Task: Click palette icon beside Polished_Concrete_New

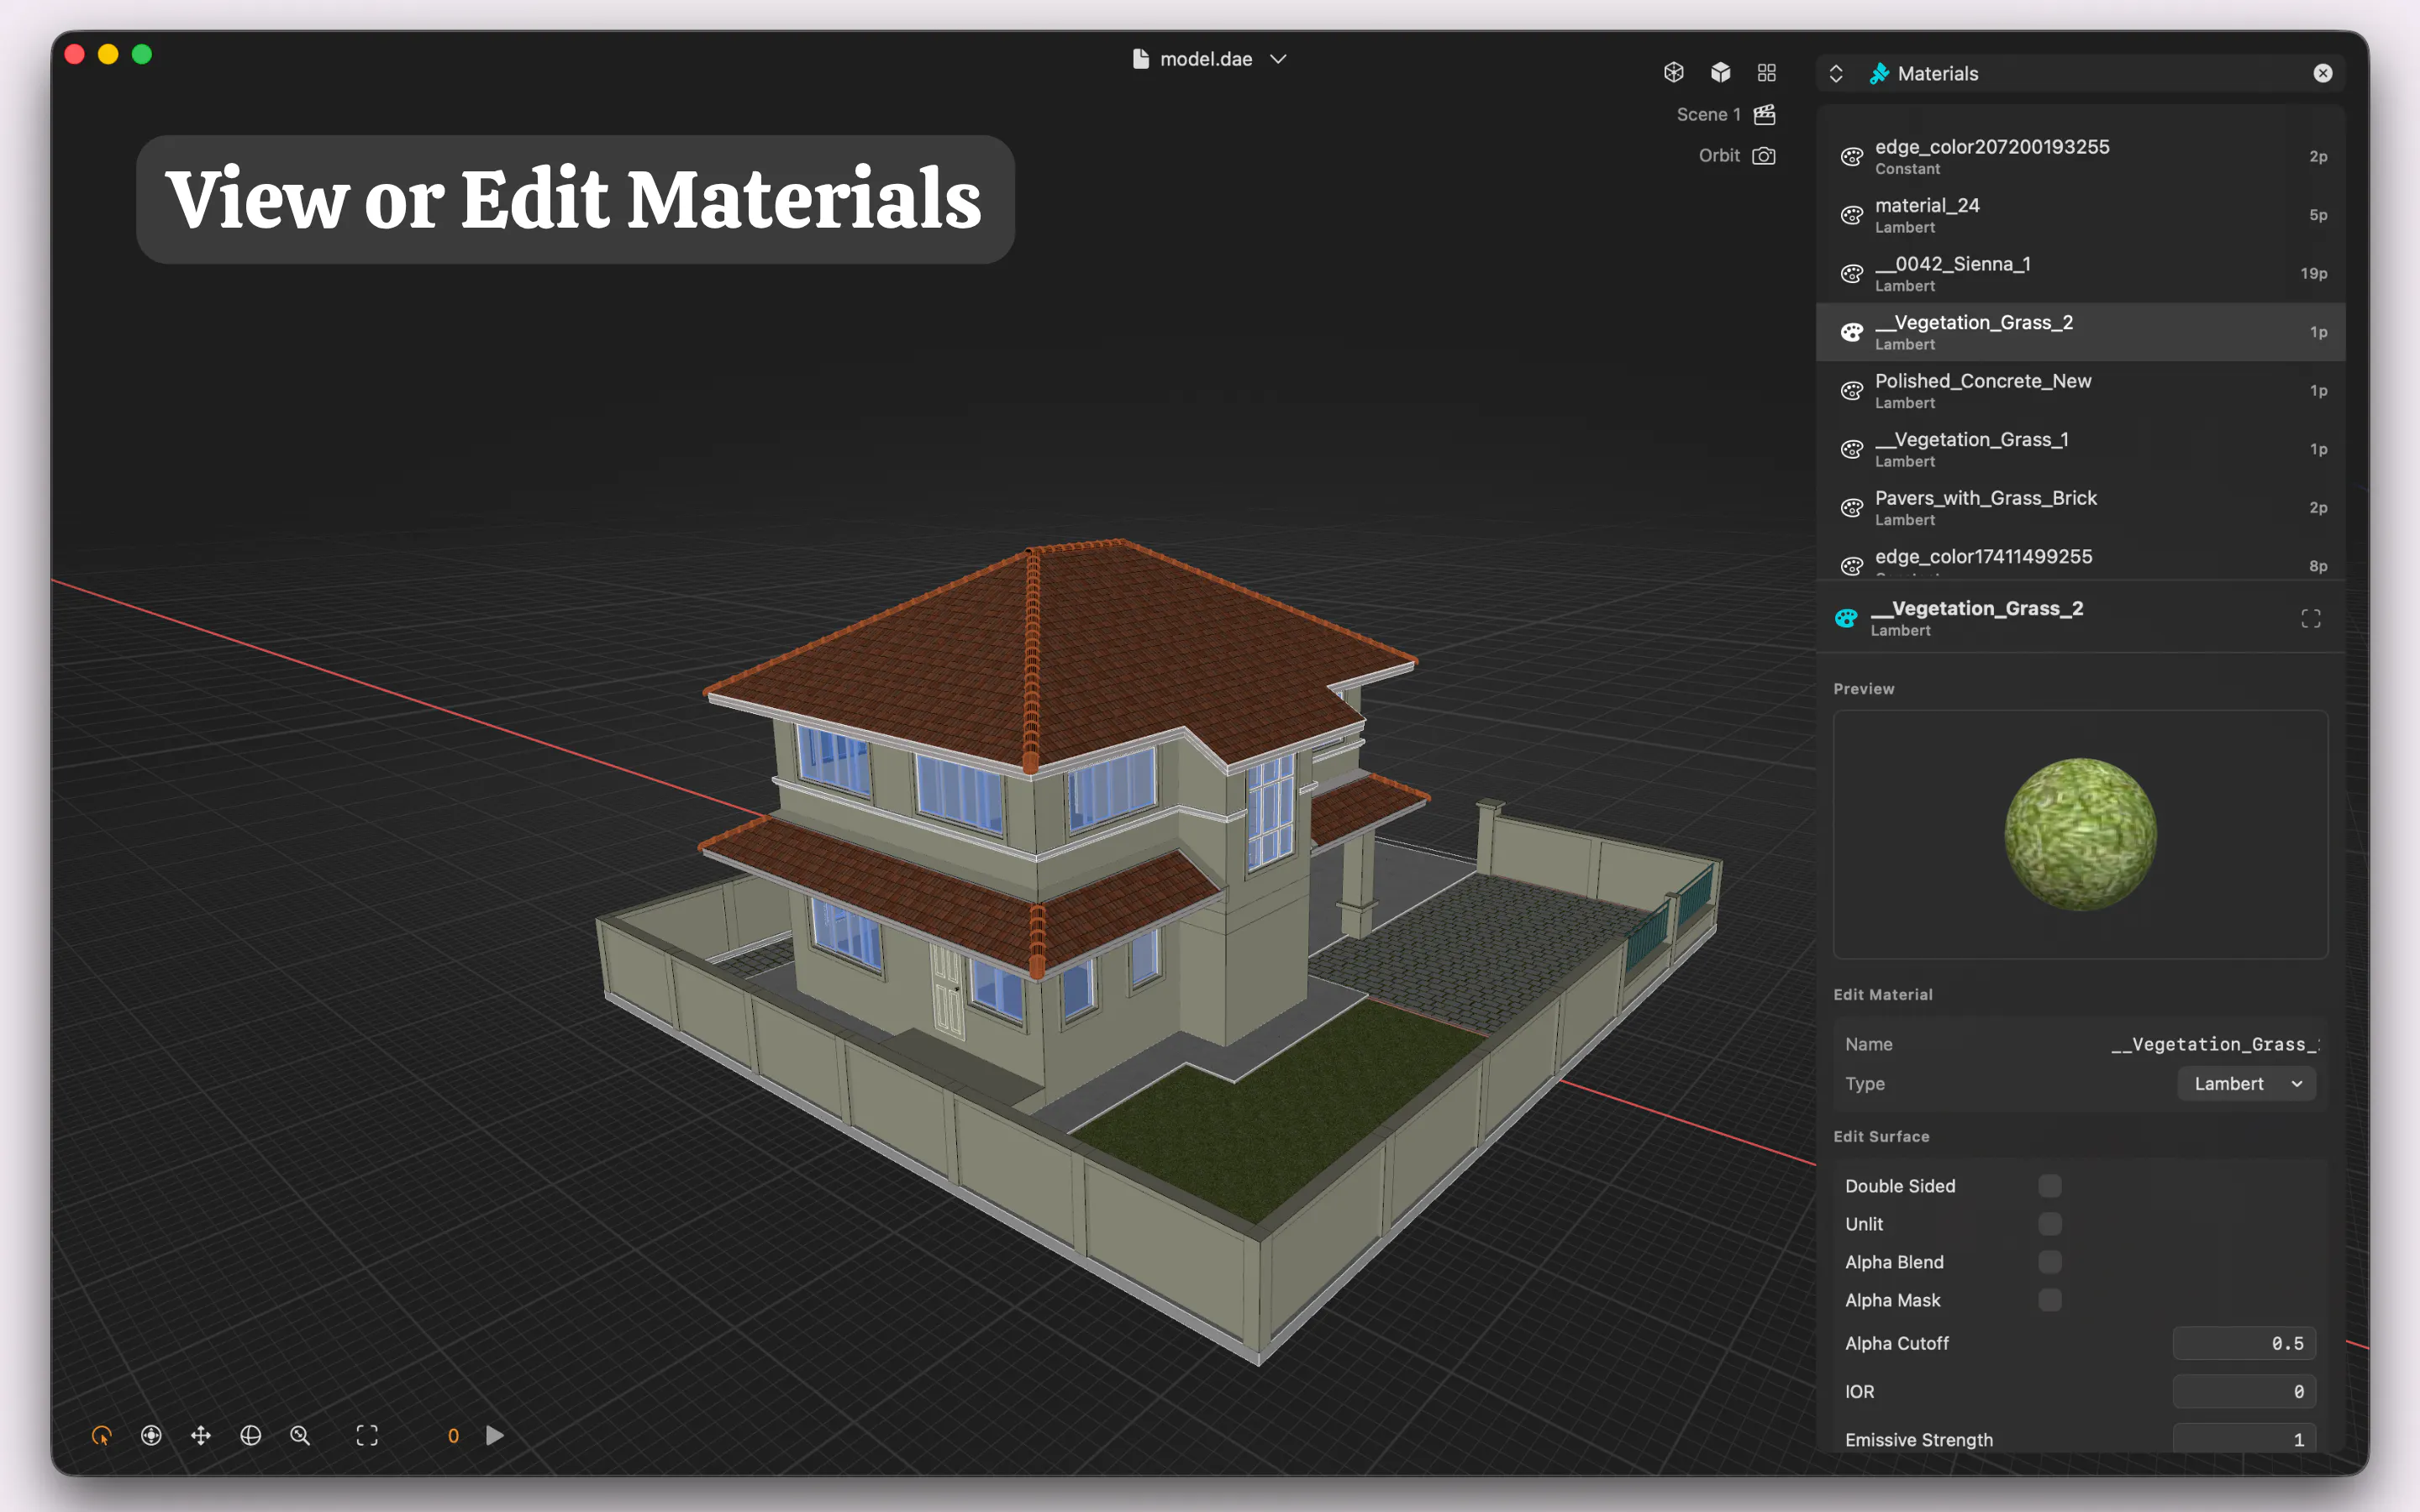Action: tap(1852, 390)
